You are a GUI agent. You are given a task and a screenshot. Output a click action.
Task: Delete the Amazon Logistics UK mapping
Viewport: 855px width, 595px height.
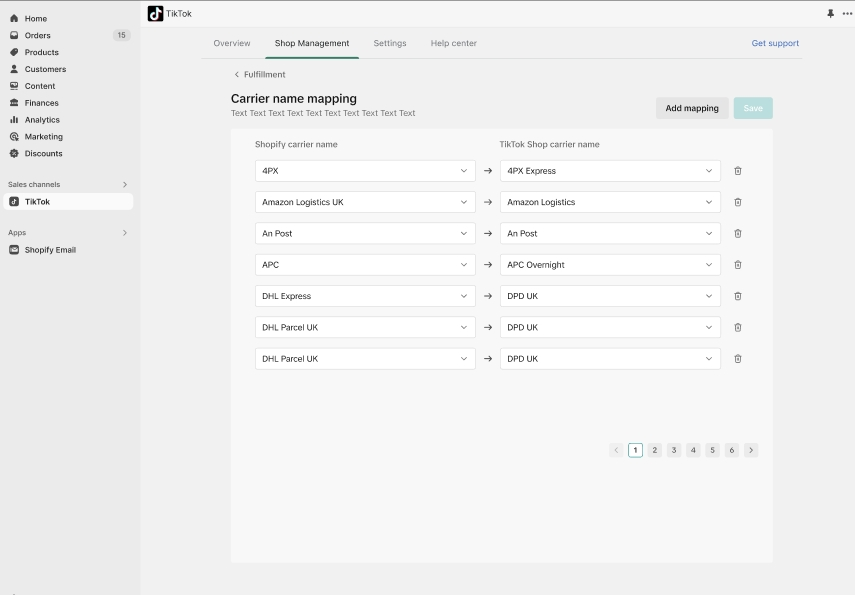pyautogui.click(x=738, y=202)
